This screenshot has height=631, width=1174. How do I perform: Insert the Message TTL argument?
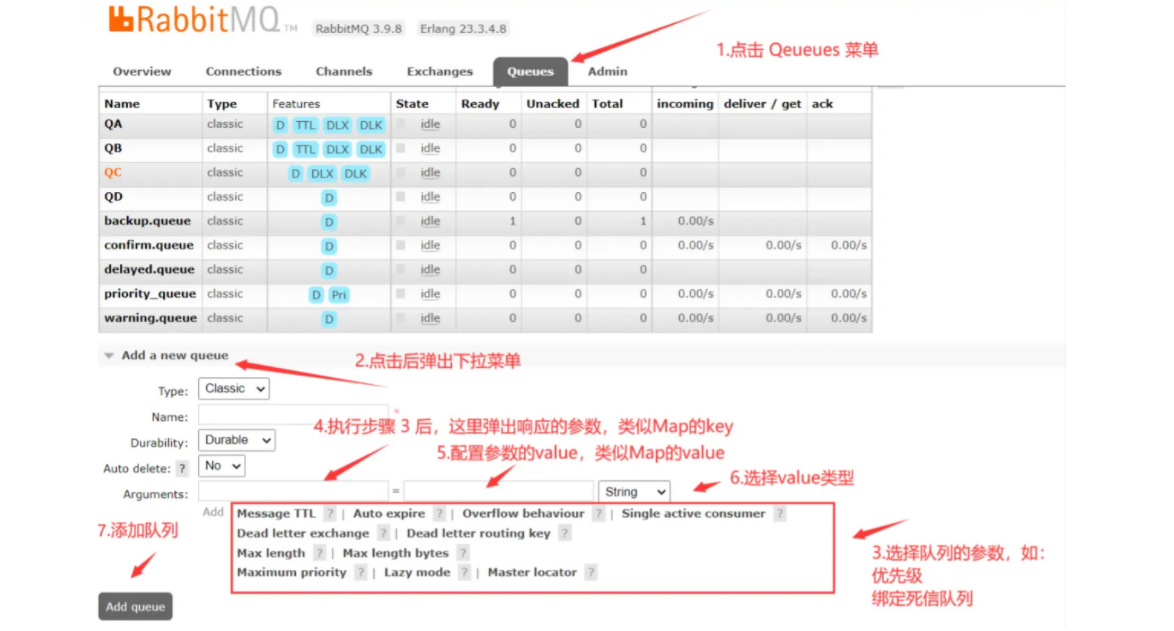tap(276, 513)
